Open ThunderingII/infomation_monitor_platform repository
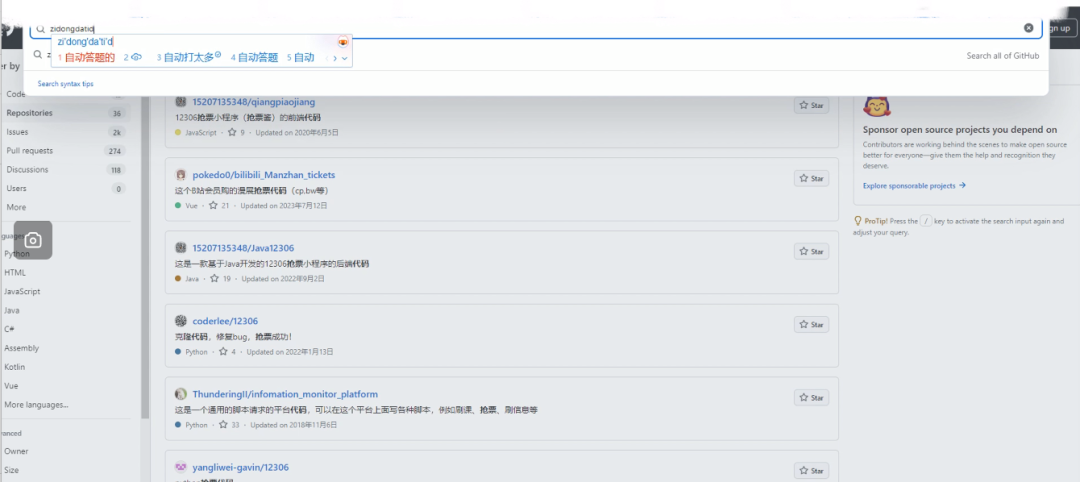Viewport: 1080px width, 482px height. (x=285, y=395)
